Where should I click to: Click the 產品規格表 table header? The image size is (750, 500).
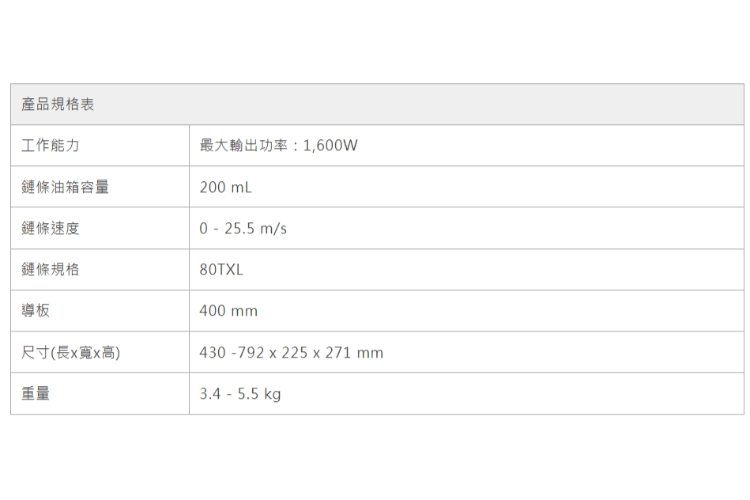click(x=58, y=105)
